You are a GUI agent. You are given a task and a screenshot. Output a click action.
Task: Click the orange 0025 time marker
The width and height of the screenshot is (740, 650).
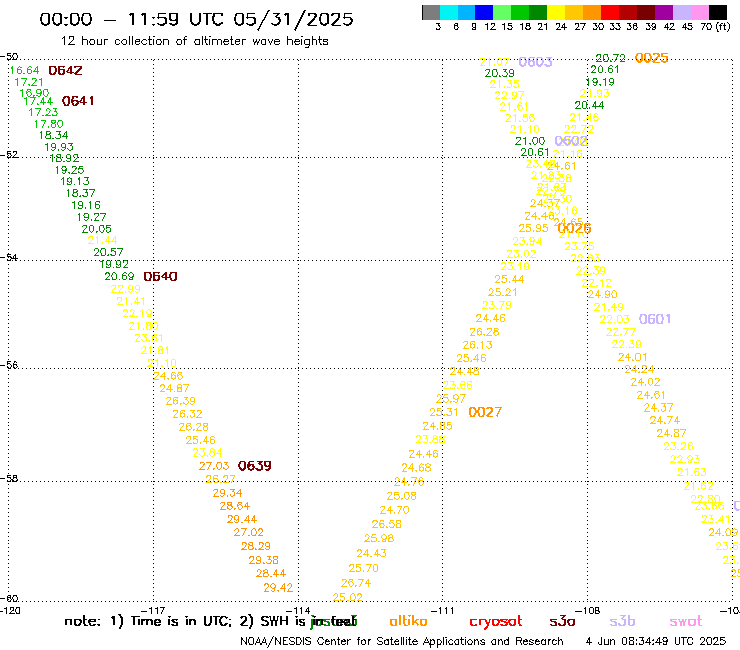652,58
